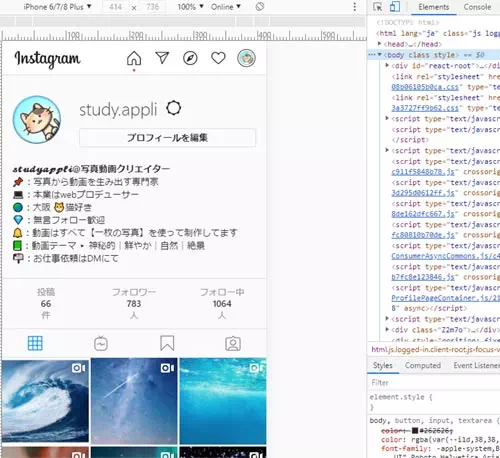Open the 3d295d0612ff.js link
The image size is (500, 458).
423,193
